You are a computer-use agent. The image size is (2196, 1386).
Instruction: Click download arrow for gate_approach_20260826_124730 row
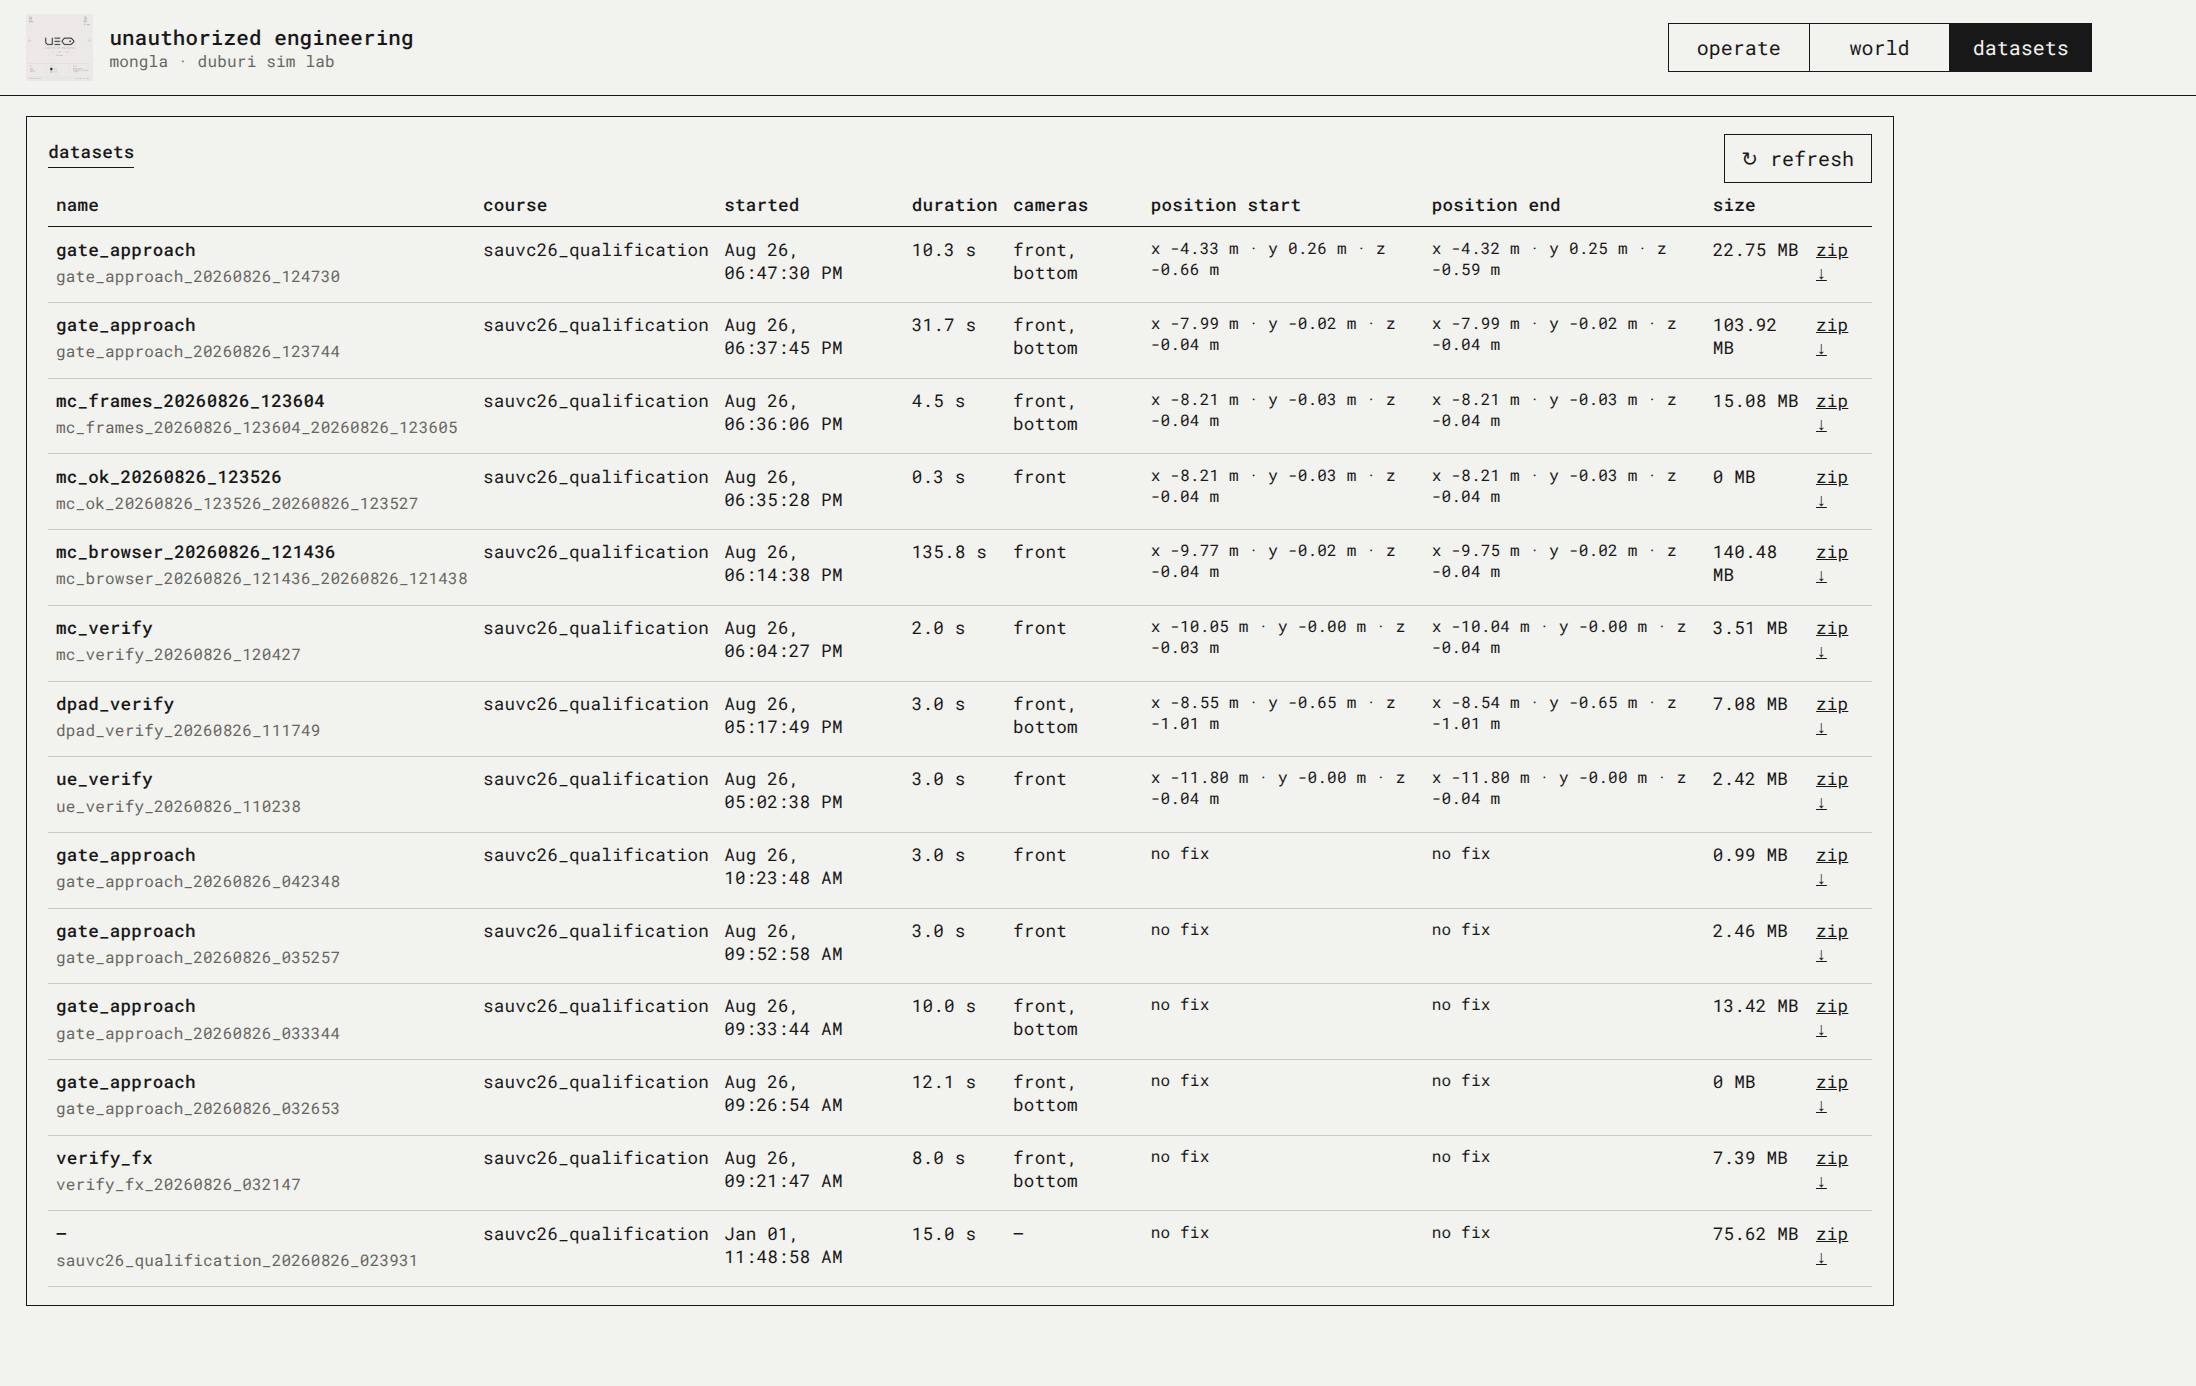click(1821, 274)
